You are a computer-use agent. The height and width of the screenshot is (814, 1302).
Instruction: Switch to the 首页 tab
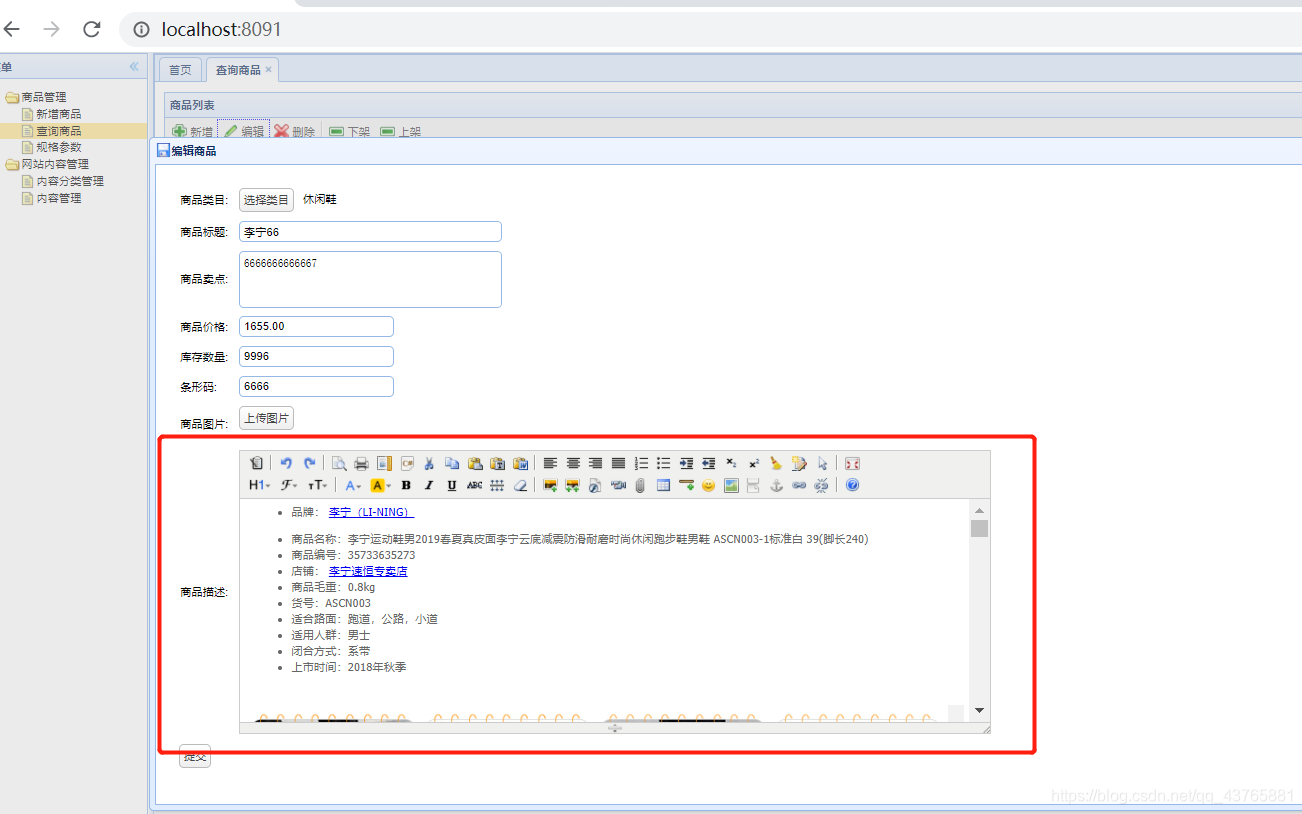pyautogui.click(x=180, y=70)
